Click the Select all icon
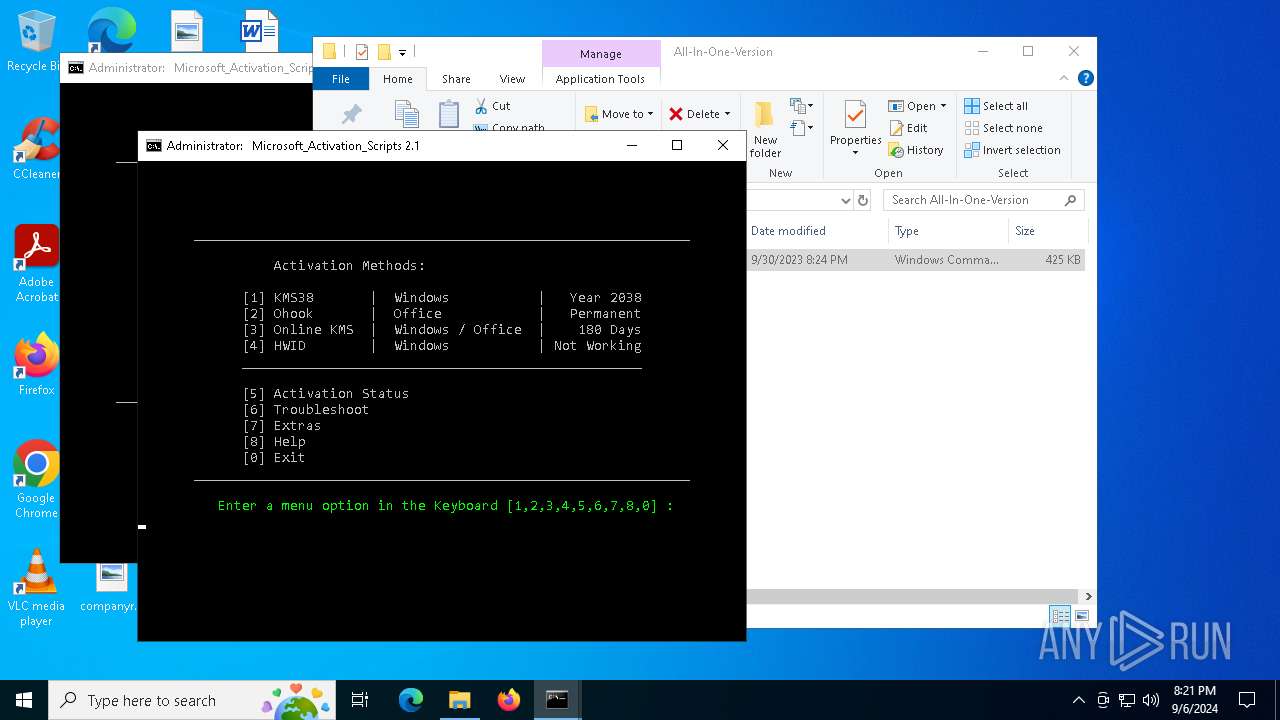Image resolution: width=1280 pixels, height=720 pixels. [972, 106]
